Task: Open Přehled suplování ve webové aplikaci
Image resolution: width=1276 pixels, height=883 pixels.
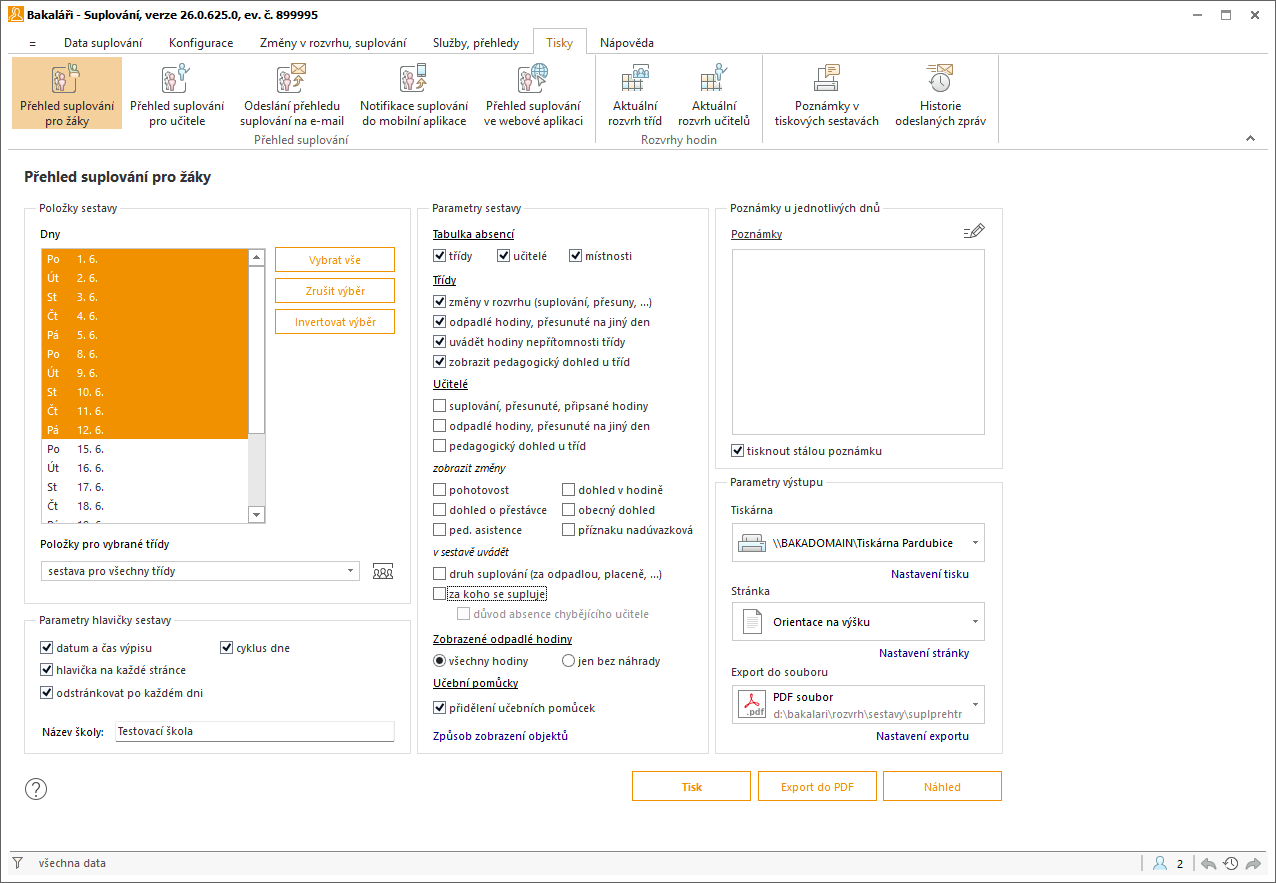Action: click(x=533, y=93)
